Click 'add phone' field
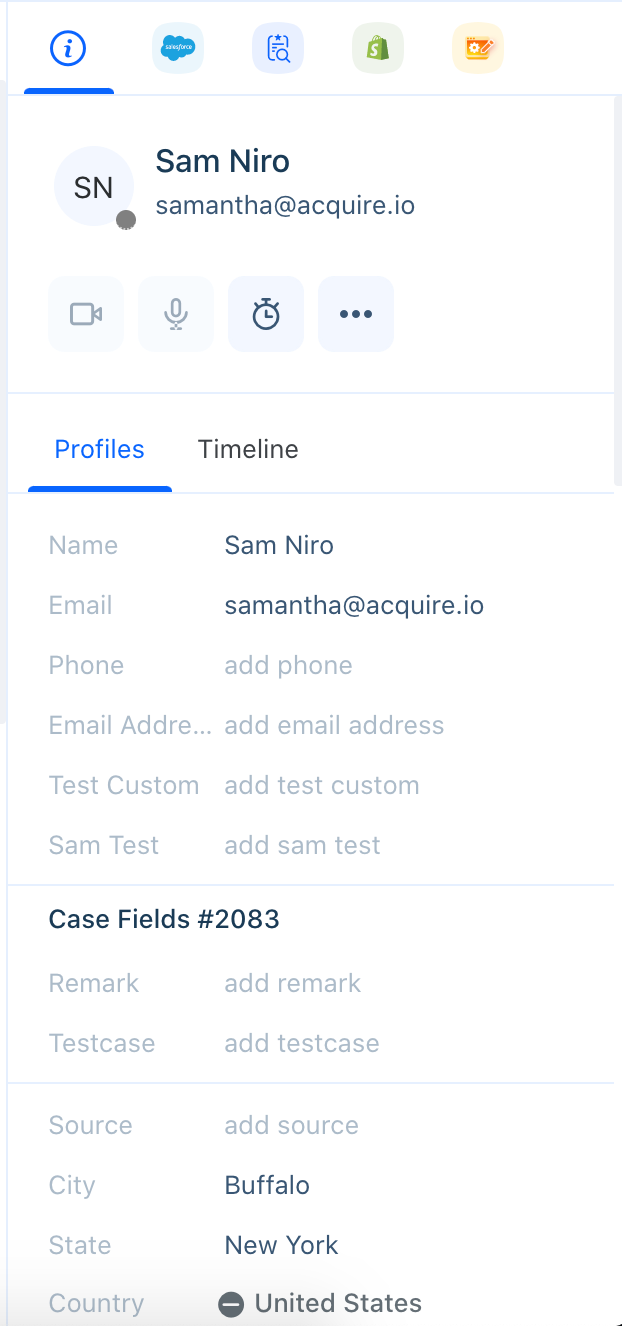The height and width of the screenshot is (1326, 622). (x=289, y=665)
